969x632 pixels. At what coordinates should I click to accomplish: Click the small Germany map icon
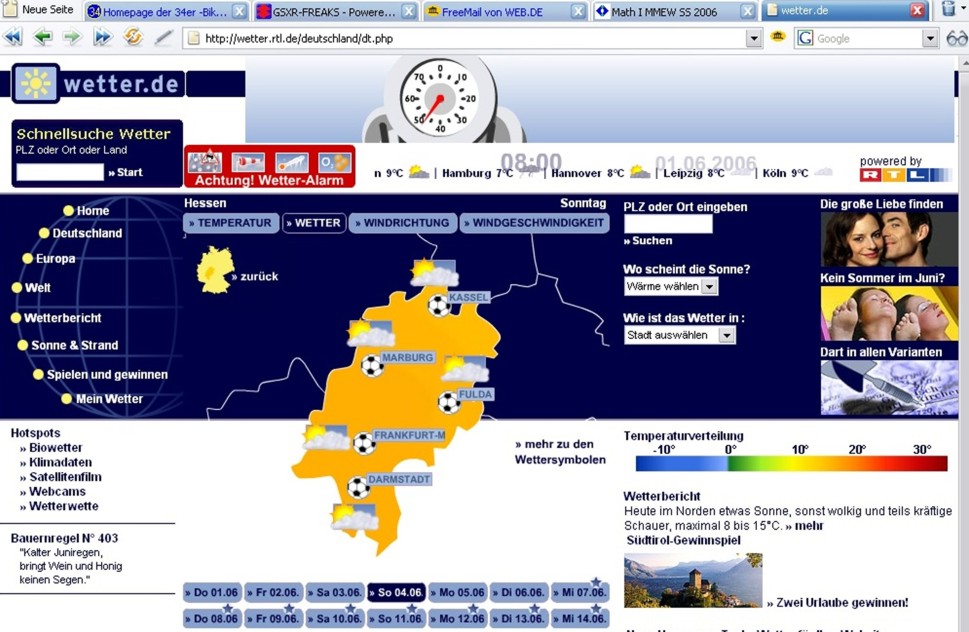click(x=214, y=270)
